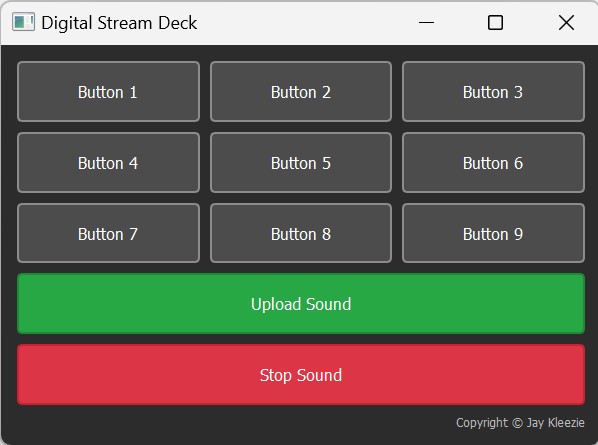Activate the Button 3 pad
Viewport: 598px width, 445px height.
click(x=493, y=92)
